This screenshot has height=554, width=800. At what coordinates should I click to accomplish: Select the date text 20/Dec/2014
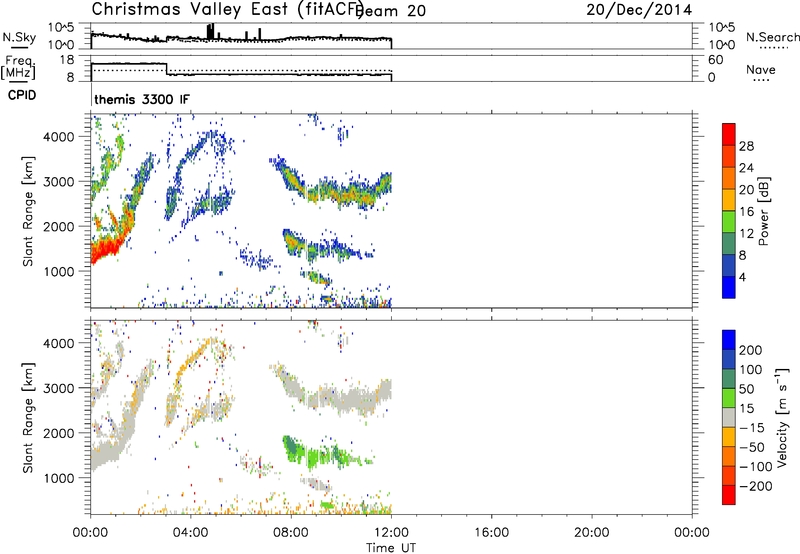(x=639, y=10)
